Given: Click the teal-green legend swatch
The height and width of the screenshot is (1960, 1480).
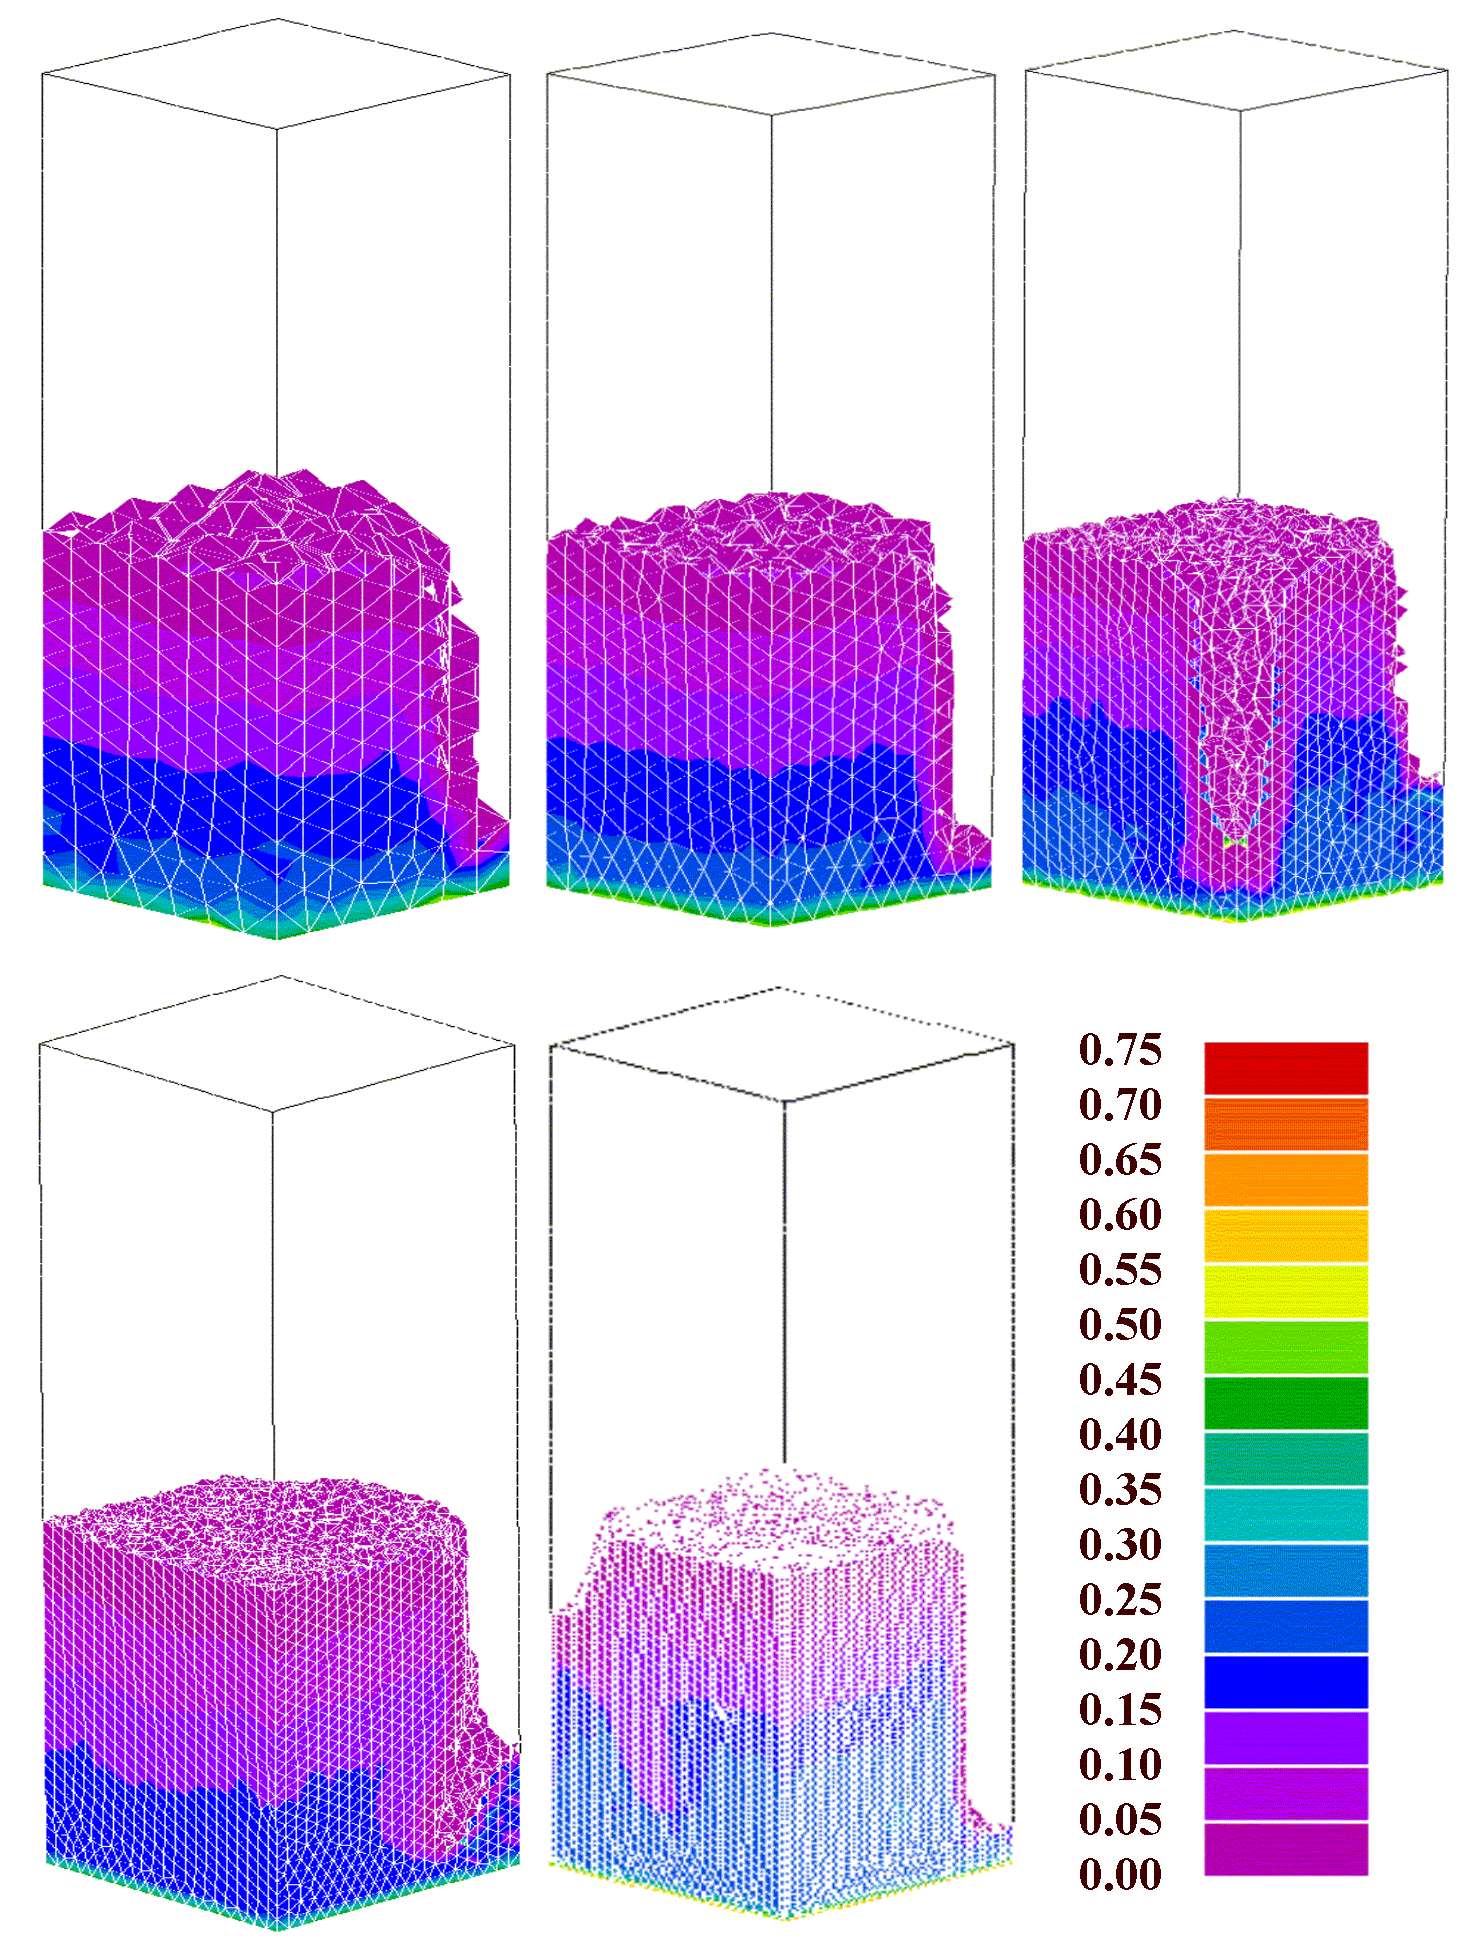Looking at the screenshot, I should 1286,1459.
